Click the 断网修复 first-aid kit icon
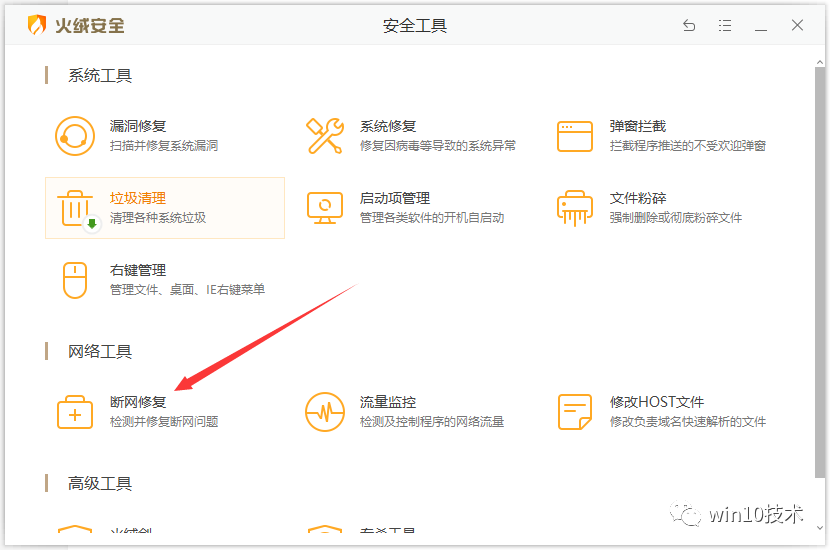The width and height of the screenshot is (830, 550). [75, 412]
